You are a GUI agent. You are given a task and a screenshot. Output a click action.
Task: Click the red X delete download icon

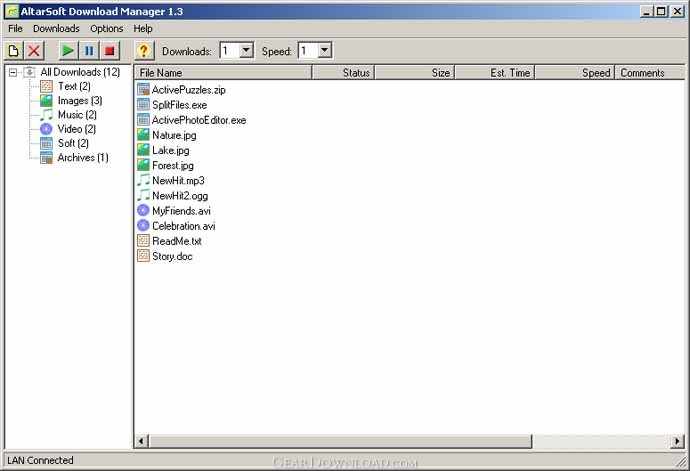click(x=34, y=51)
